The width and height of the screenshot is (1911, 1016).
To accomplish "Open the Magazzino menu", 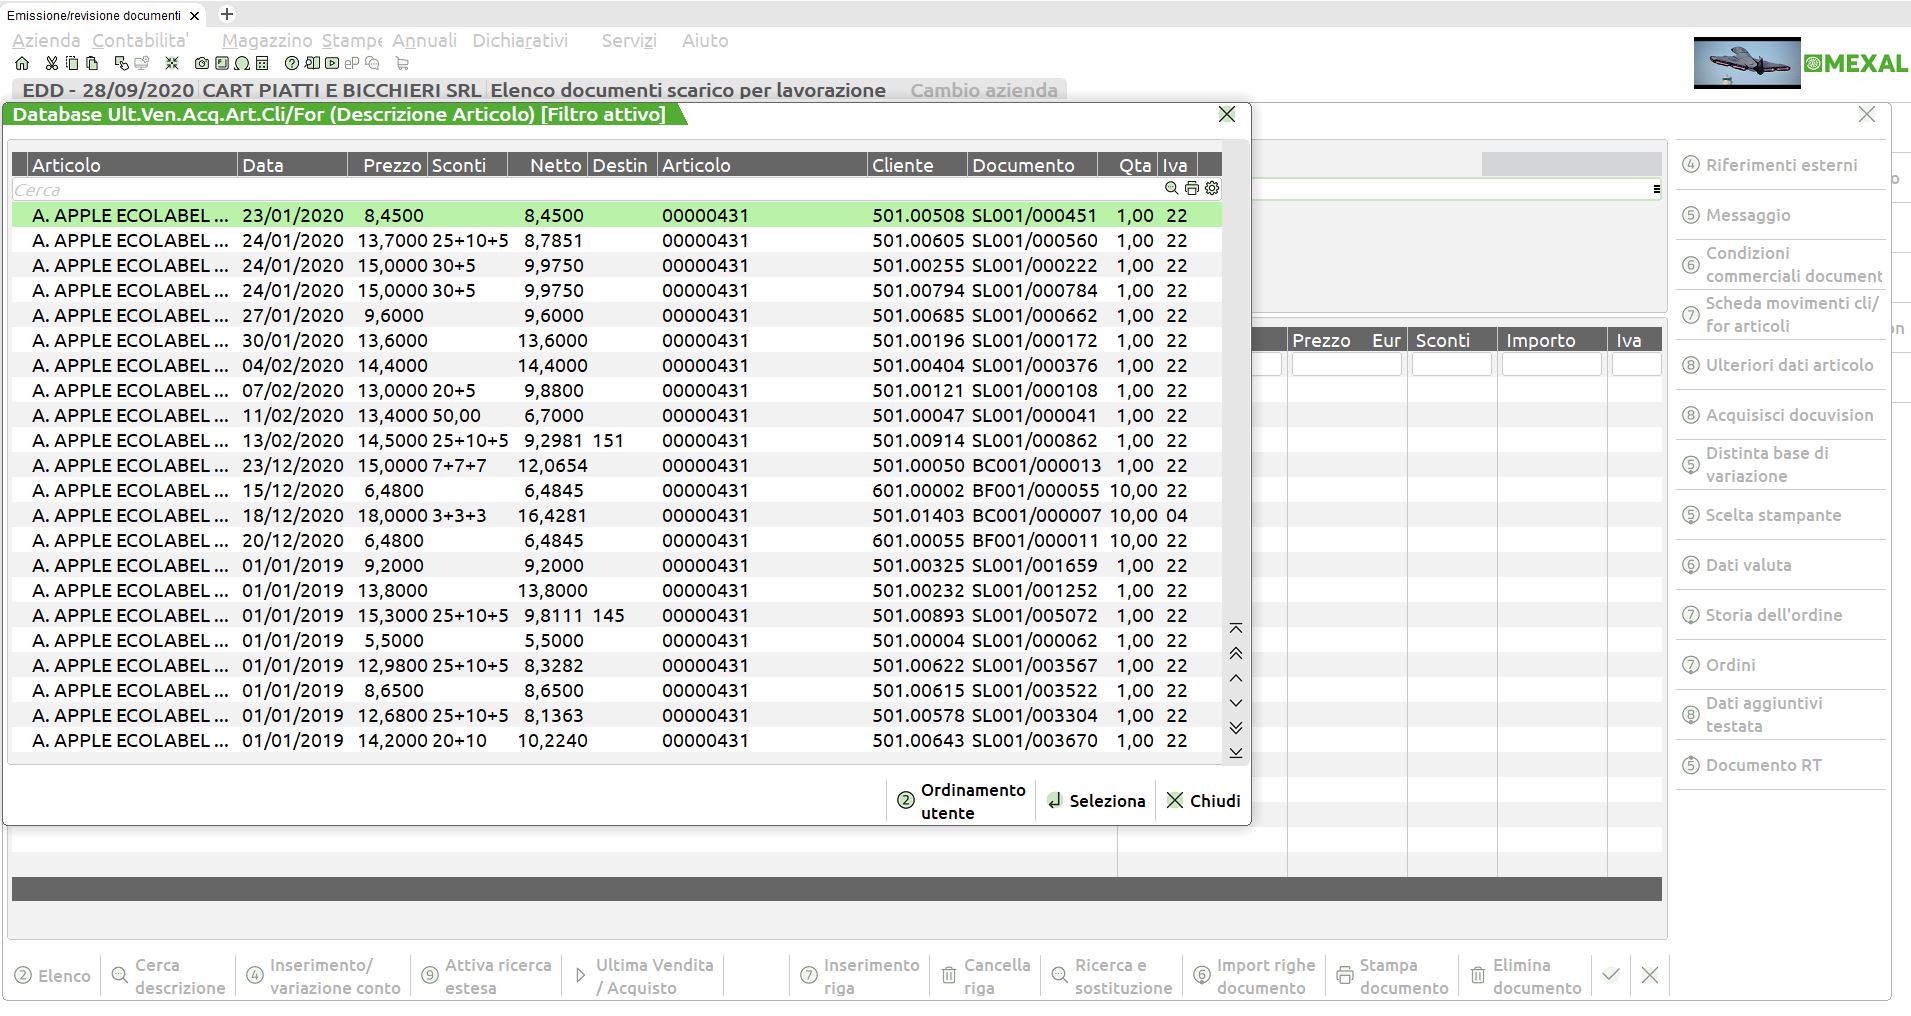I will (x=267, y=41).
